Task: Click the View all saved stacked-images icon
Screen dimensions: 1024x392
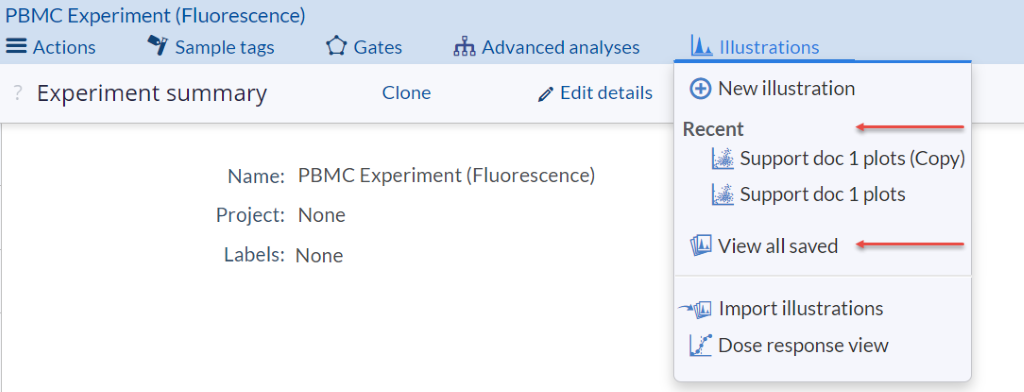Action: 701,246
